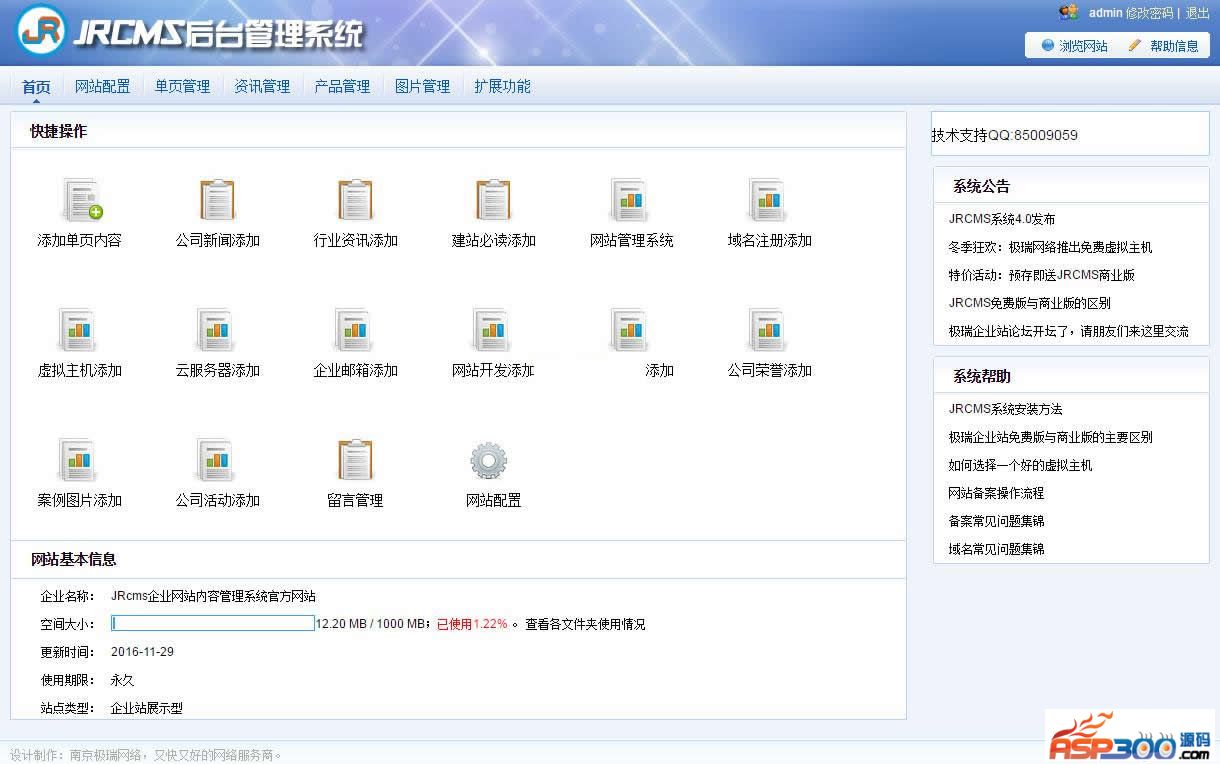Click the 公司新闻添加 clipboard icon
Screen dimensions: 1220x764
pyautogui.click(x=217, y=200)
